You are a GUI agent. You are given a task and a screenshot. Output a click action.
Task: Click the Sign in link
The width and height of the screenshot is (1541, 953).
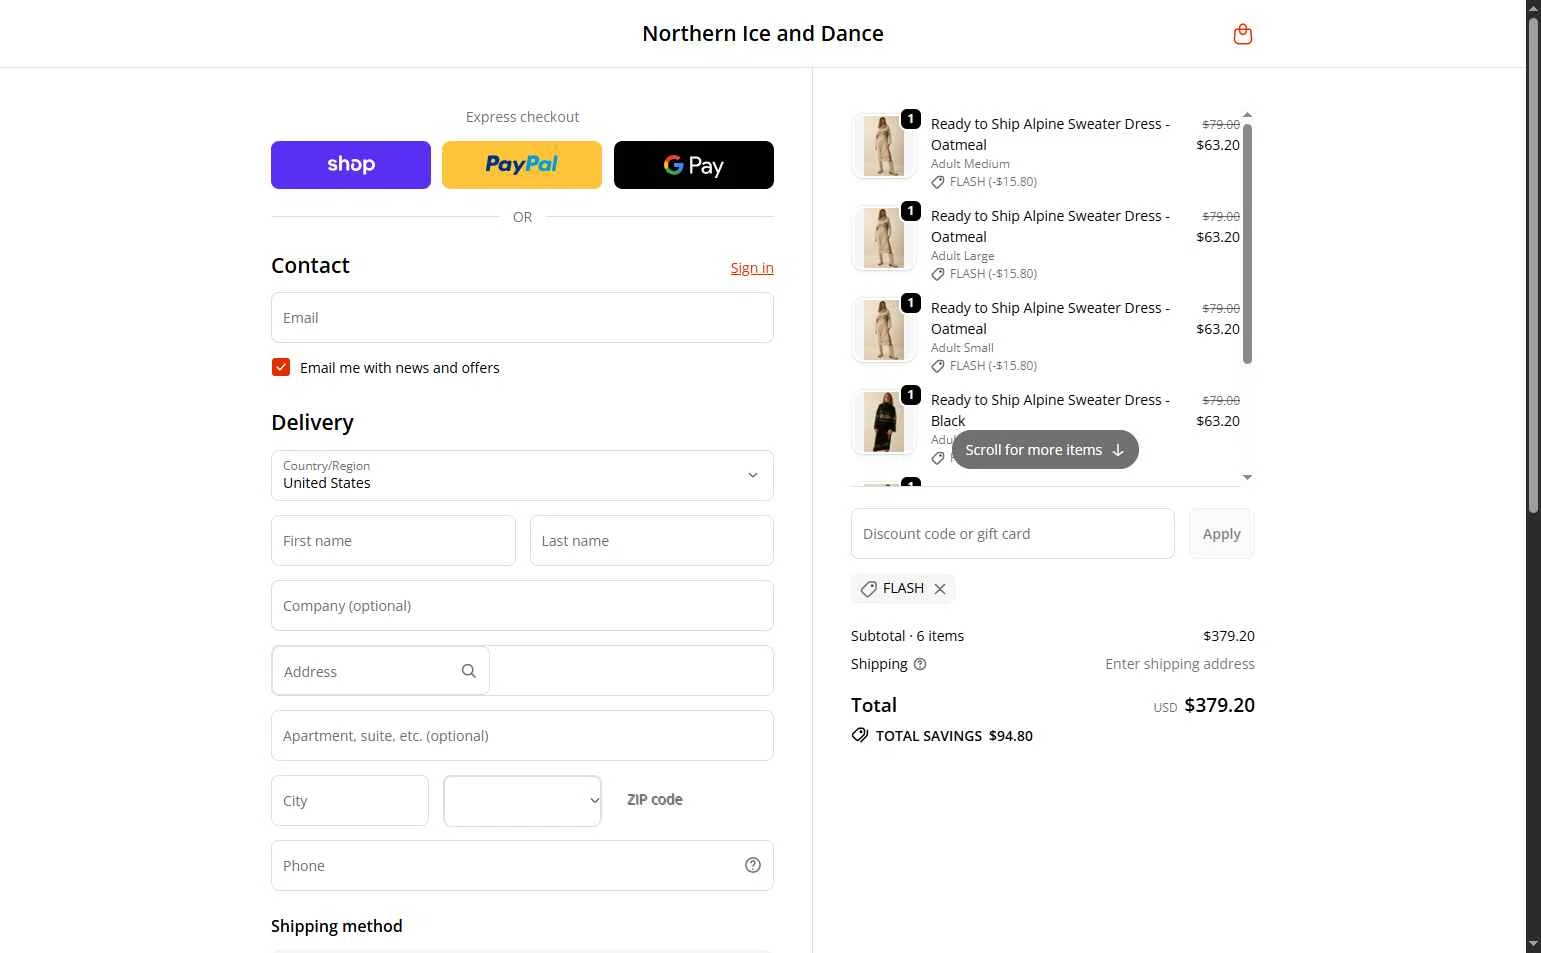[x=752, y=268]
